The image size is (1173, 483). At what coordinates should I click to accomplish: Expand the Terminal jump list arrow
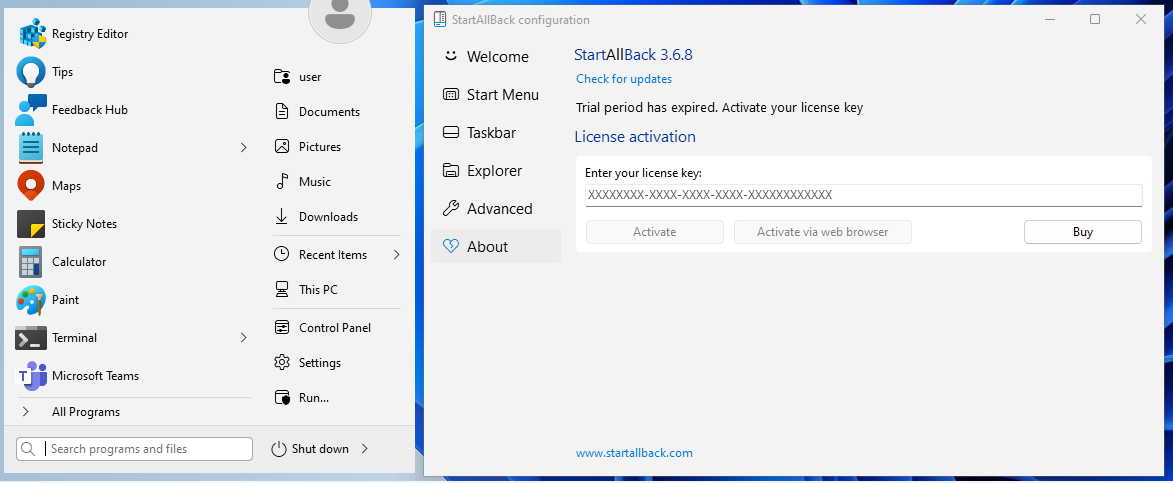tap(243, 338)
